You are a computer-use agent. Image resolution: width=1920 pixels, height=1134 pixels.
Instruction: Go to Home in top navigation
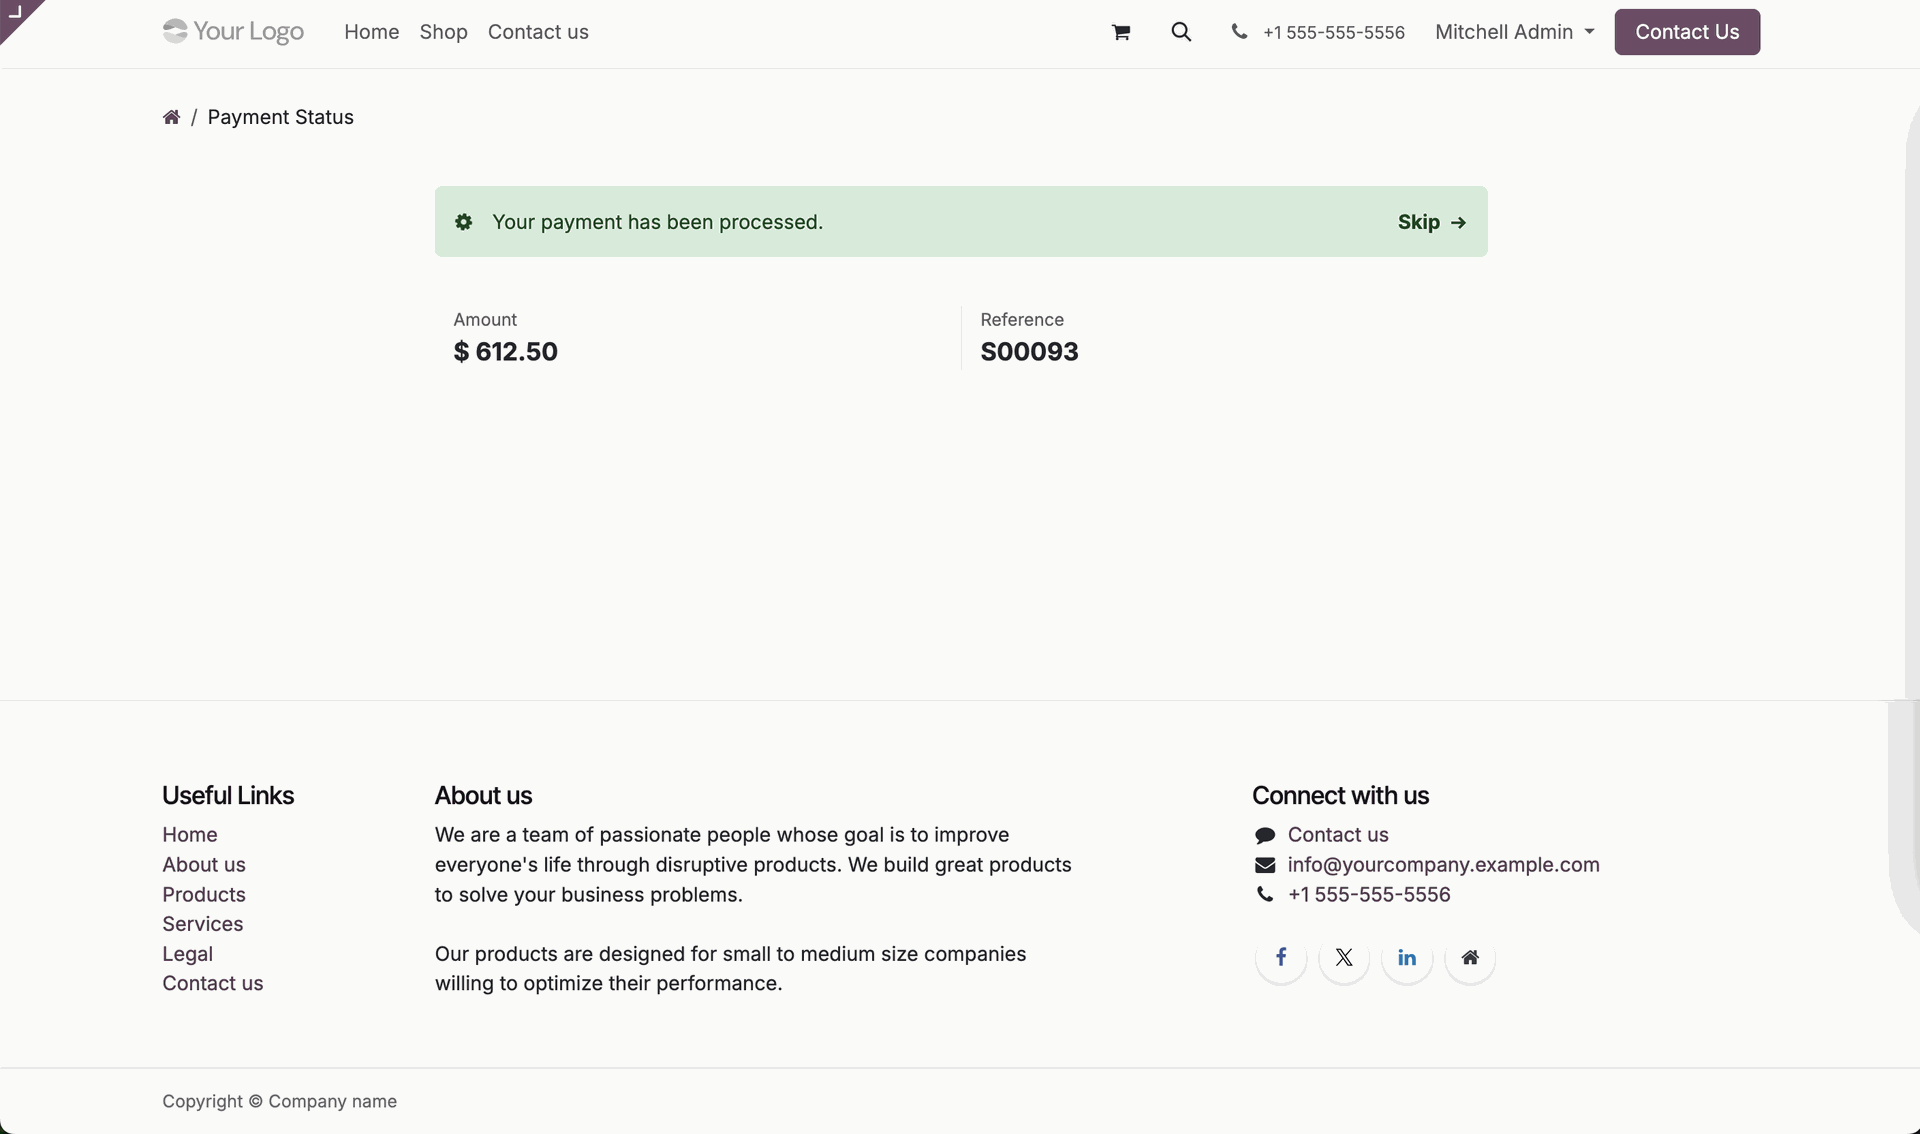pos(371,32)
